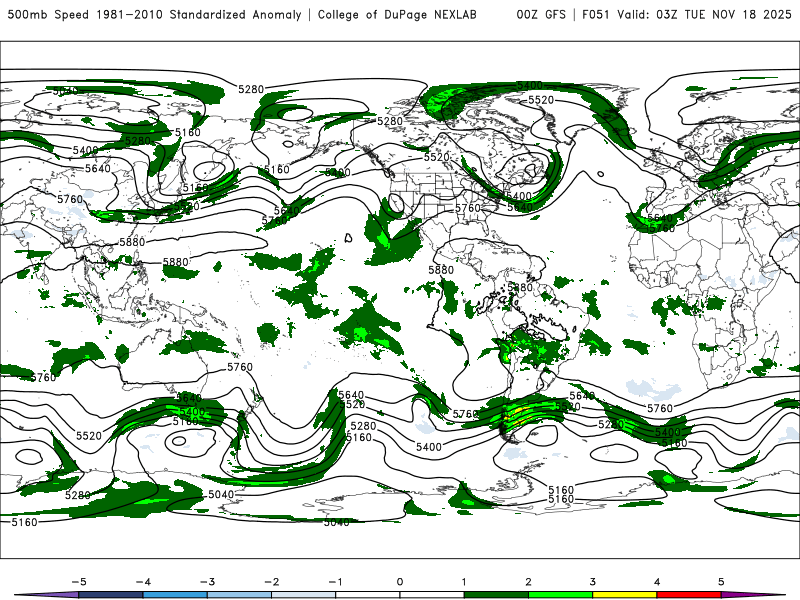This screenshot has width=800, height=600.
Task: Click the '1' colorbar tick label
Action: click(464, 582)
